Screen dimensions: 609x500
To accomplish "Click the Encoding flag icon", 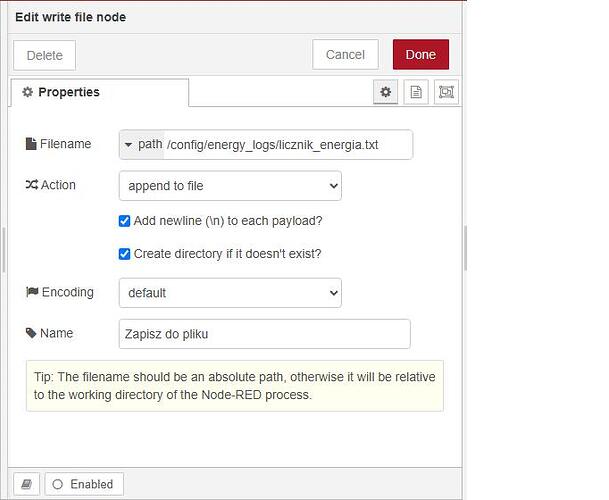I will [32, 292].
